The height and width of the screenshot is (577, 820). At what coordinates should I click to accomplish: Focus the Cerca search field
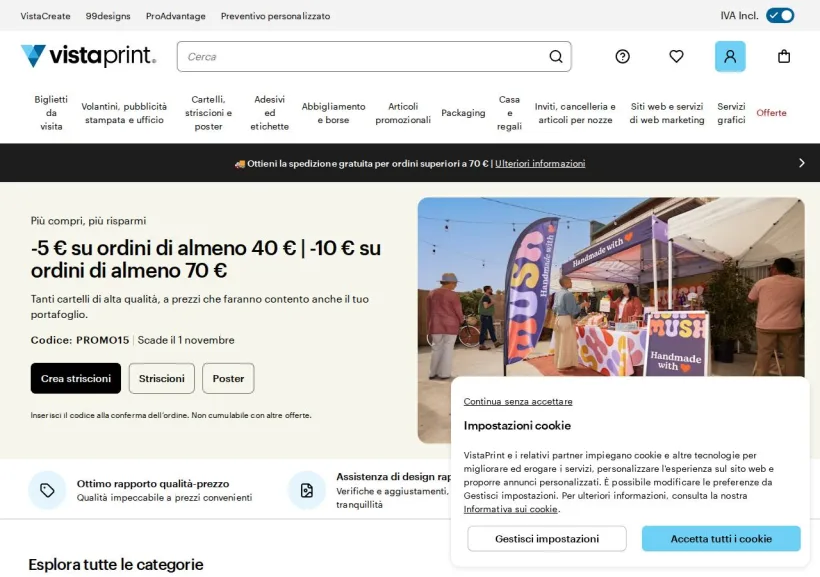point(374,56)
